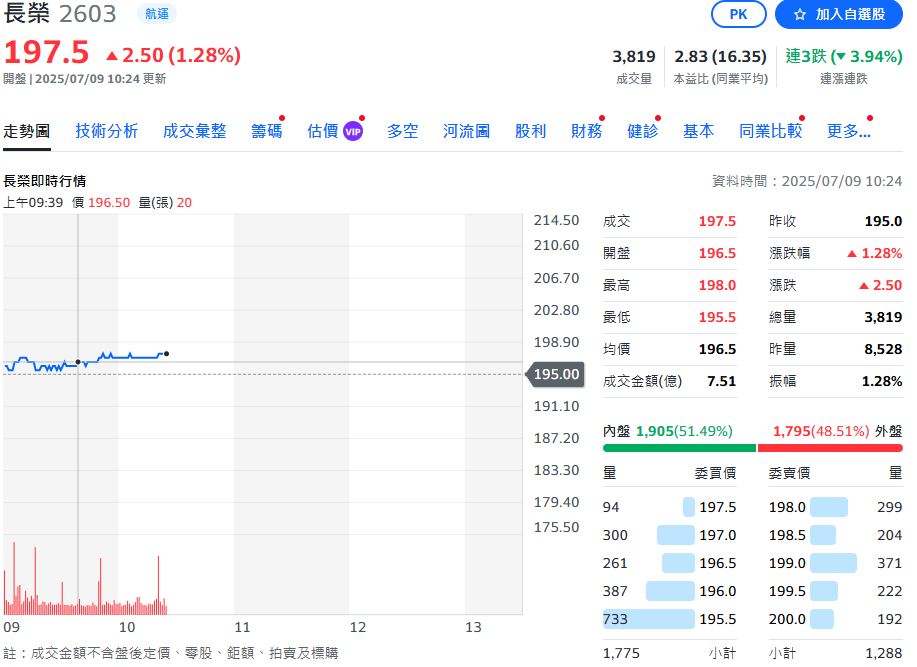Click the 13 hour label on the time axis
The height and width of the screenshot is (667, 917).
(473, 627)
